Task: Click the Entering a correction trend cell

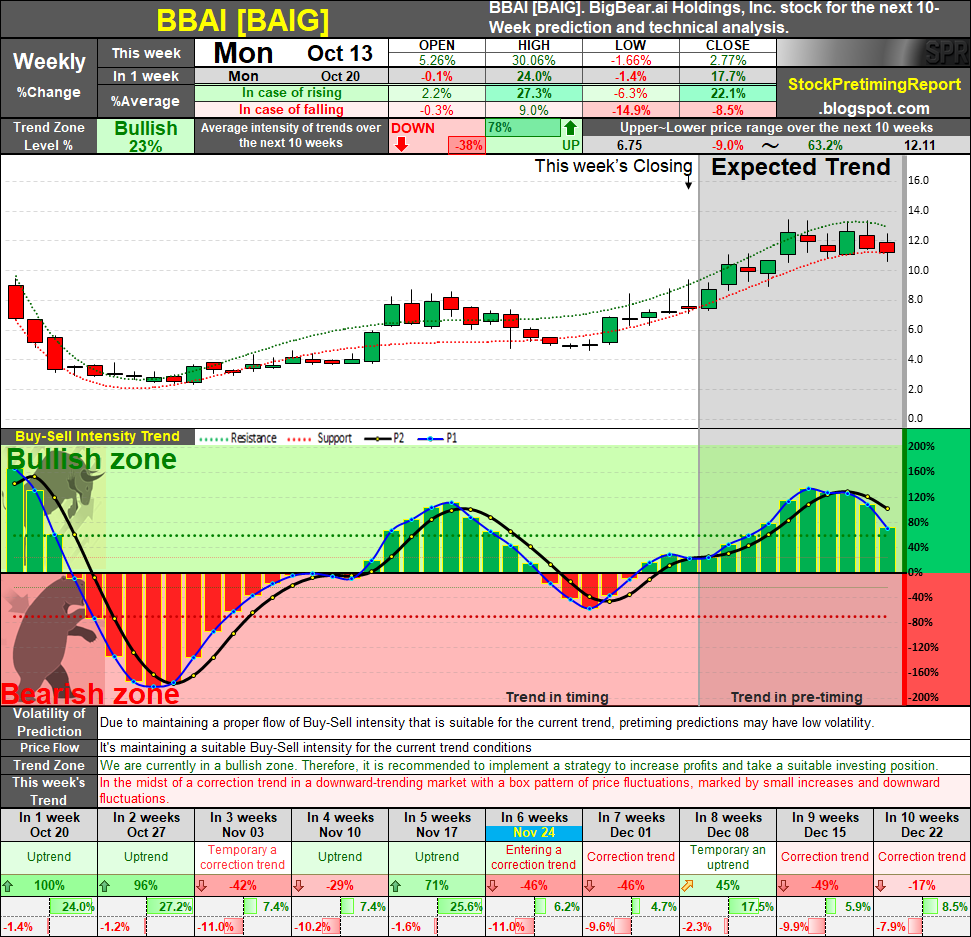Action: (534, 858)
